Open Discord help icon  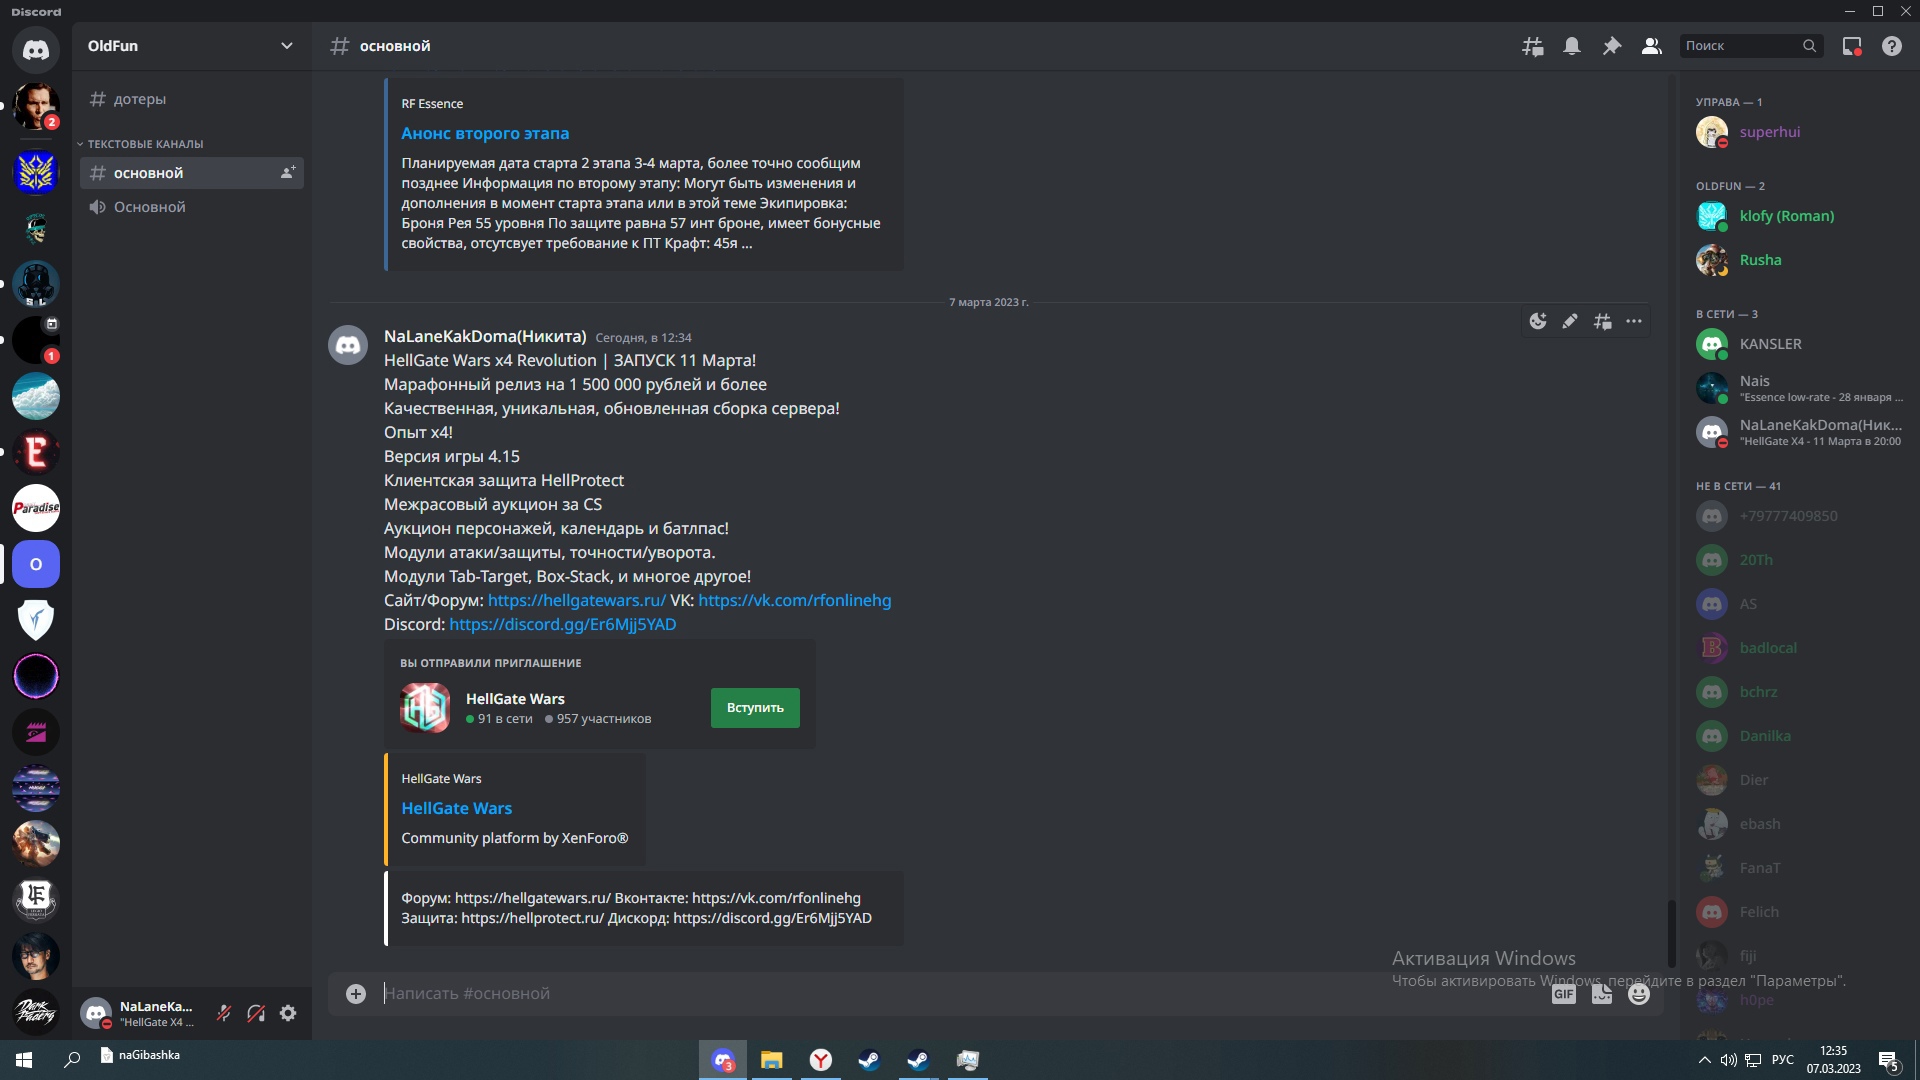[1892, 46]
